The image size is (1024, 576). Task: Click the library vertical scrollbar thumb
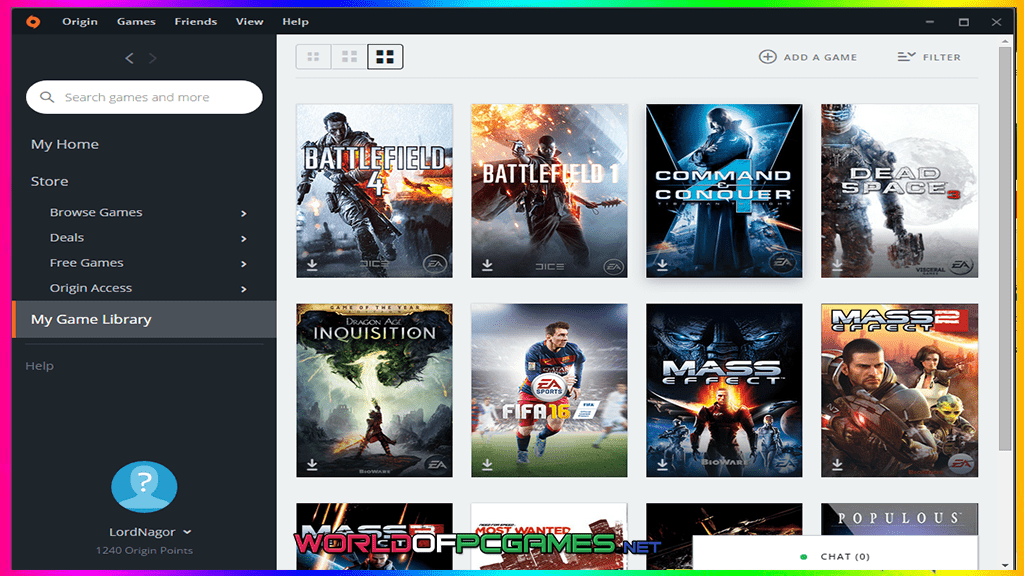(x=1005, y=248)
